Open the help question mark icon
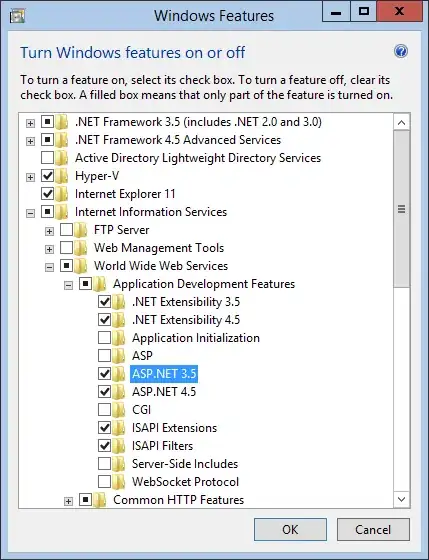The image size is (429, 560). pyautogui.click(x=401, y=51)
